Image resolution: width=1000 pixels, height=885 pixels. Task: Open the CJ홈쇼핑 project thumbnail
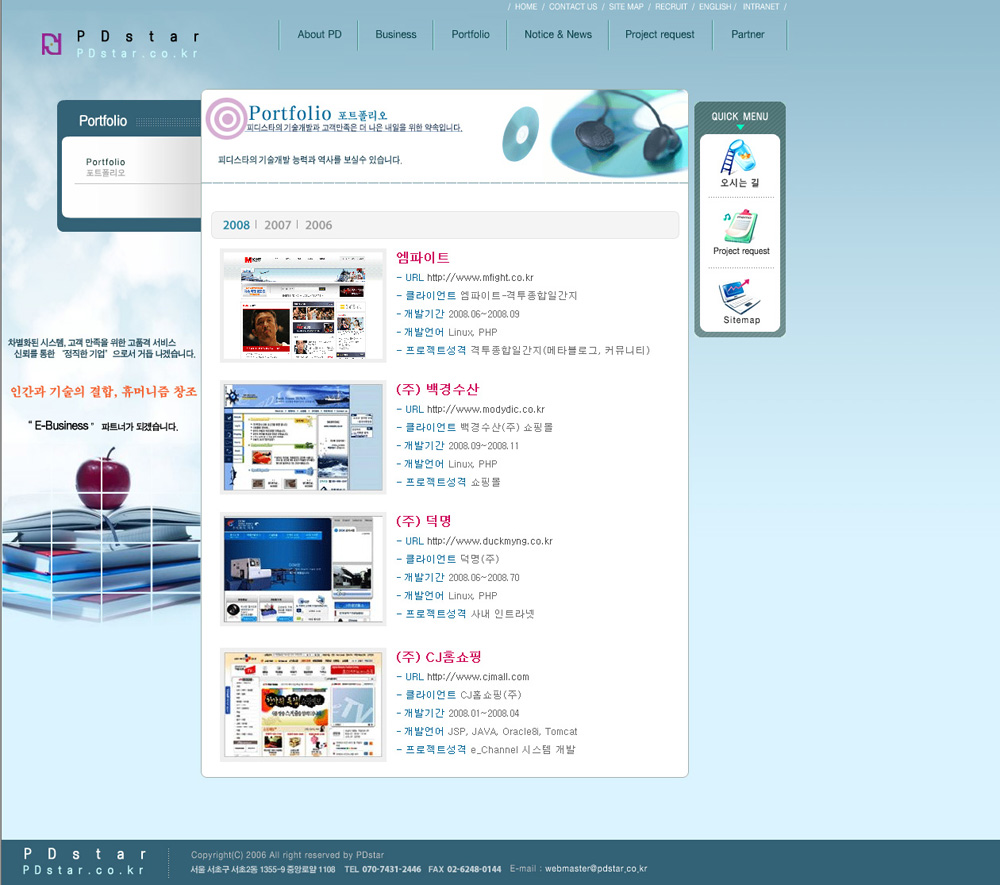(303, 705)
